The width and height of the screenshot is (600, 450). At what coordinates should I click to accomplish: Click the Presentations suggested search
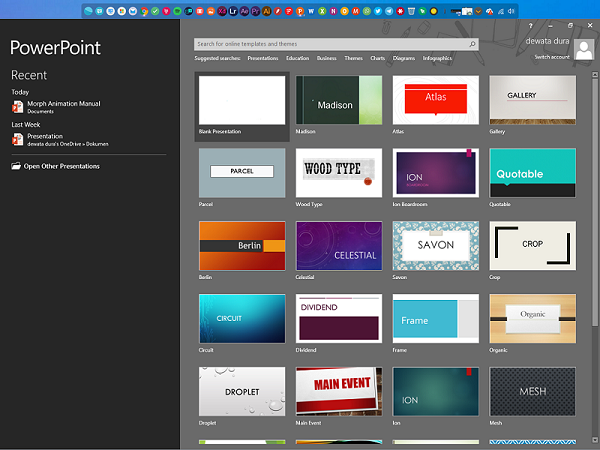click(263, 58)
